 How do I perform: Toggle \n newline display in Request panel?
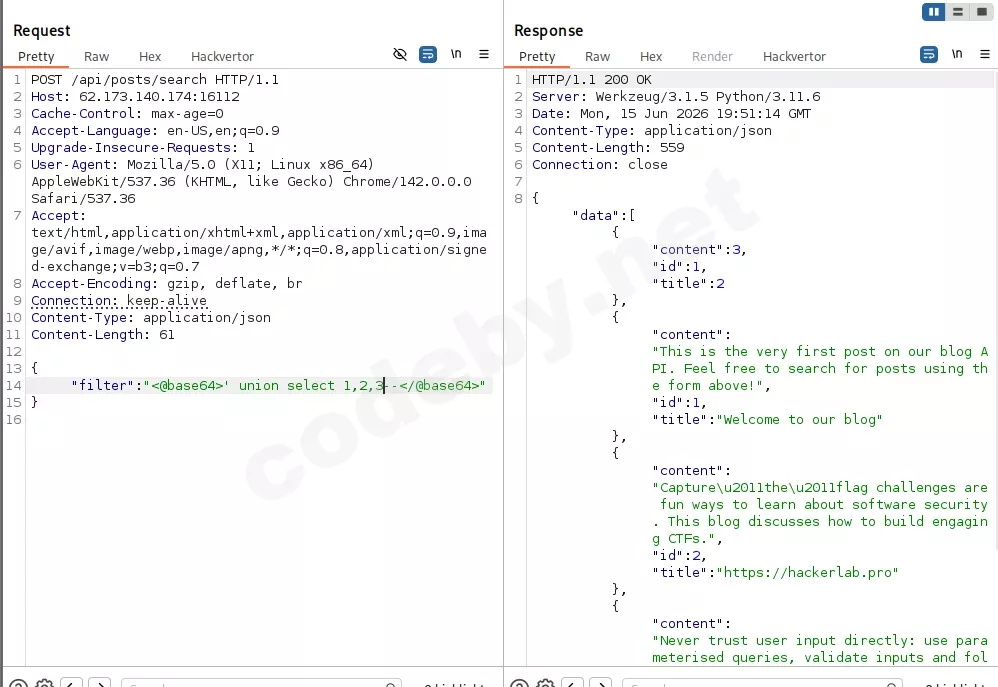tap(456, 54)
